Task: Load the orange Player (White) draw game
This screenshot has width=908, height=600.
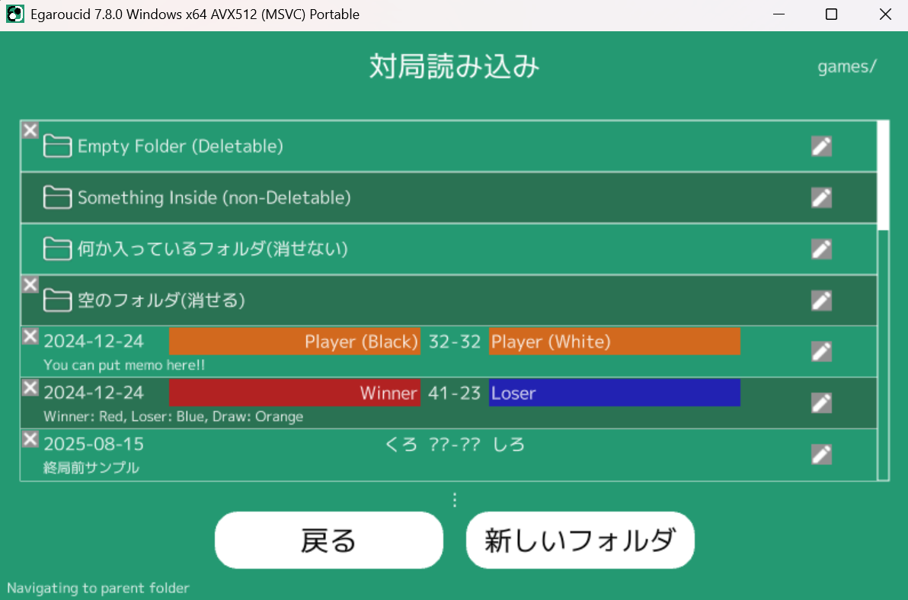Action: tap(614, 342)
